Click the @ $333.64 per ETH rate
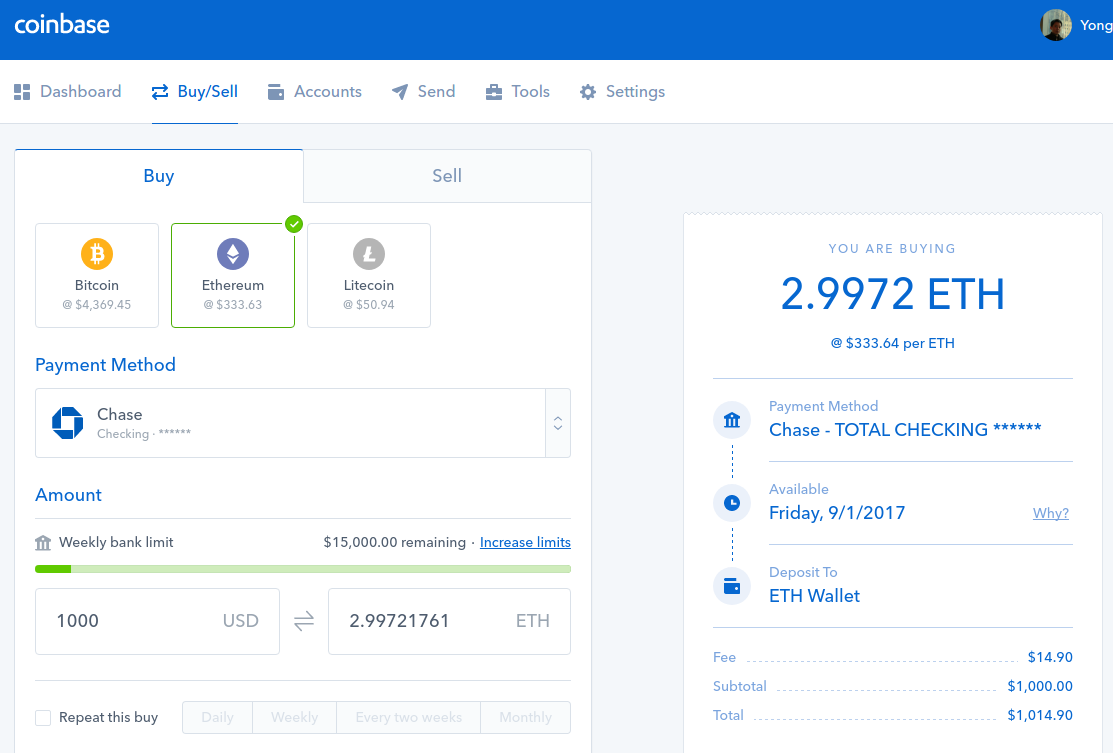 click(x=892, y=343)
